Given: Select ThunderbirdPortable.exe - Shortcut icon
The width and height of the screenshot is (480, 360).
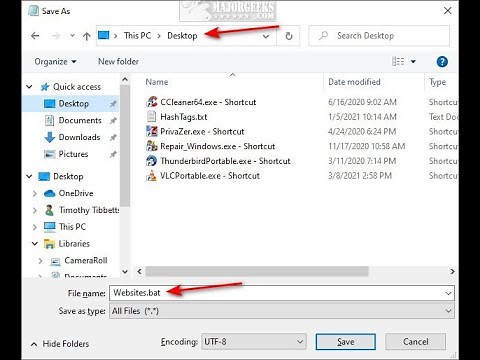Looking at the screenshot, I should point(152,161).
